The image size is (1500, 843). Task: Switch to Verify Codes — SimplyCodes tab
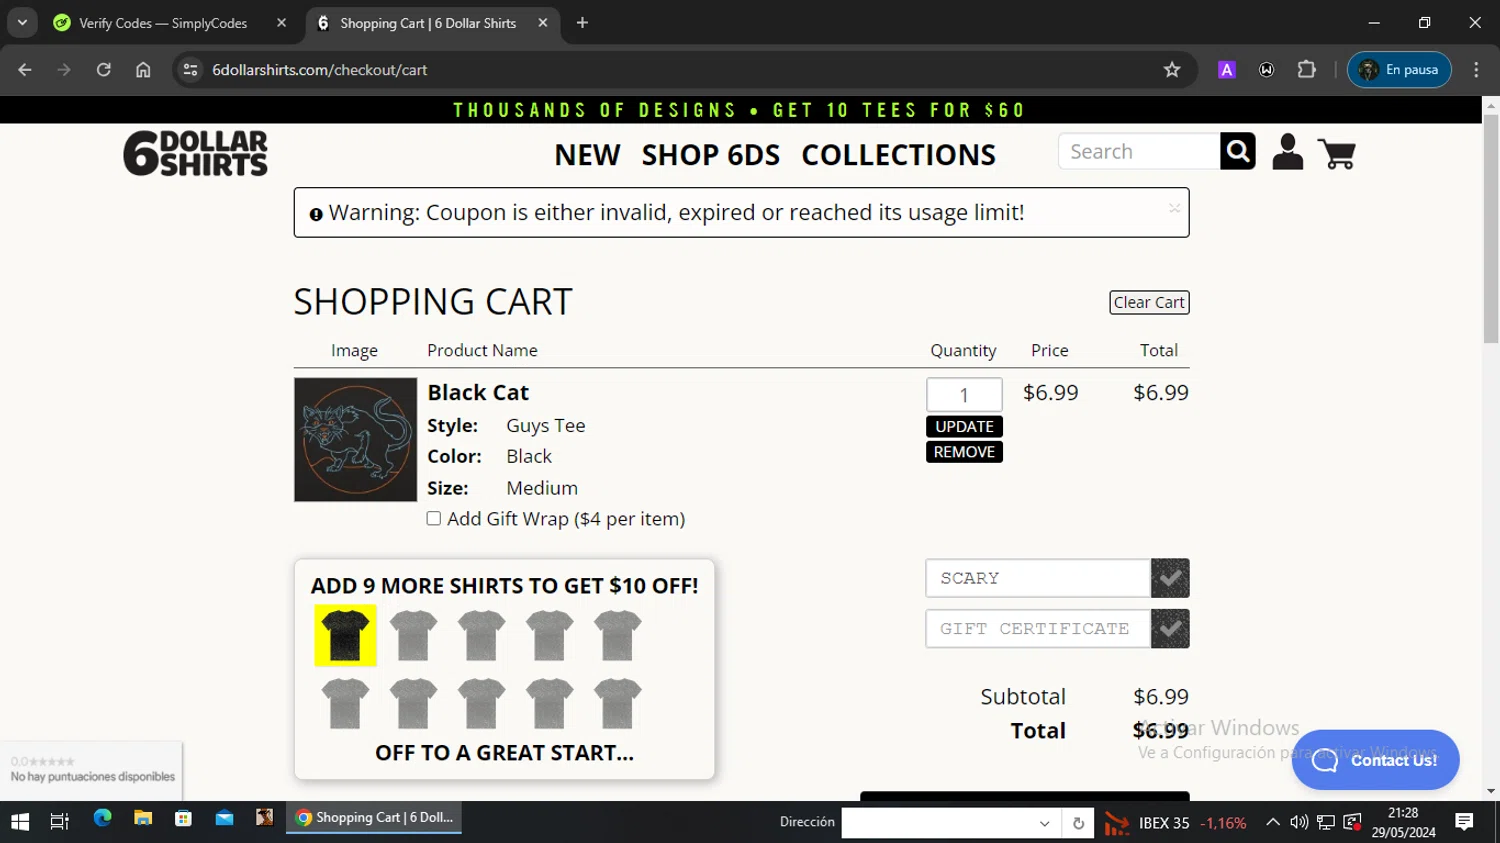click(x=163, y=23)
